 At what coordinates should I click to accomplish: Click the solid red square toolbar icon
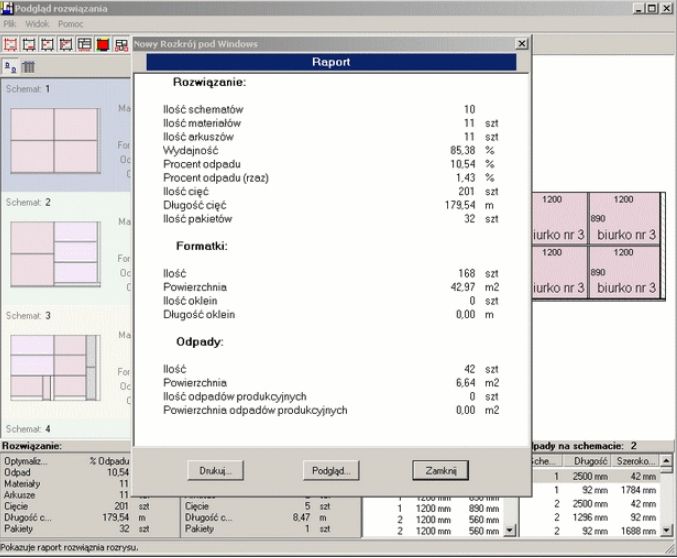tap(103, 44)
